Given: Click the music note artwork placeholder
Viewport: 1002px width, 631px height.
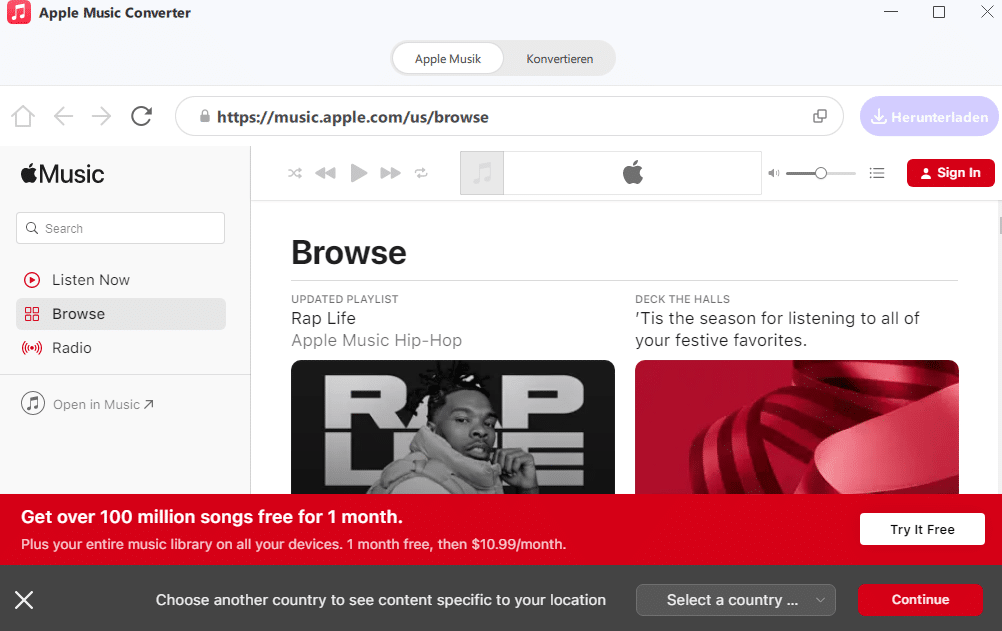Looking at the screenshot, I should pyautogui.click(x=482, y=173).
